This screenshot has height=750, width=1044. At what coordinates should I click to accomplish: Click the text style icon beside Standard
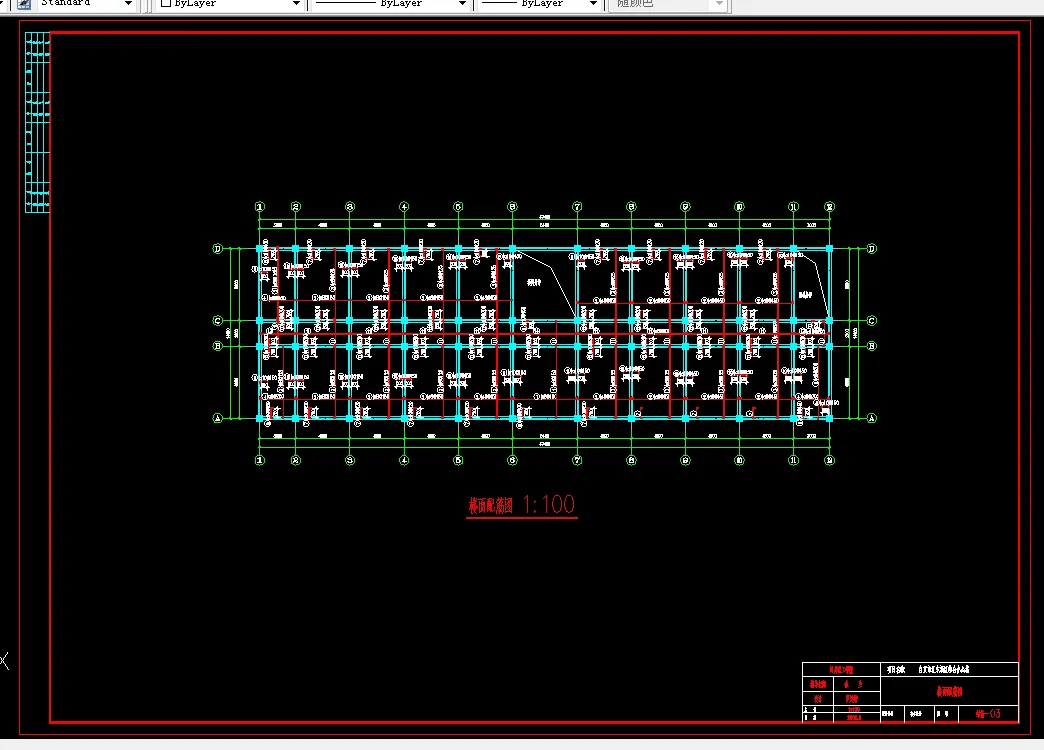tap(24, 4)
